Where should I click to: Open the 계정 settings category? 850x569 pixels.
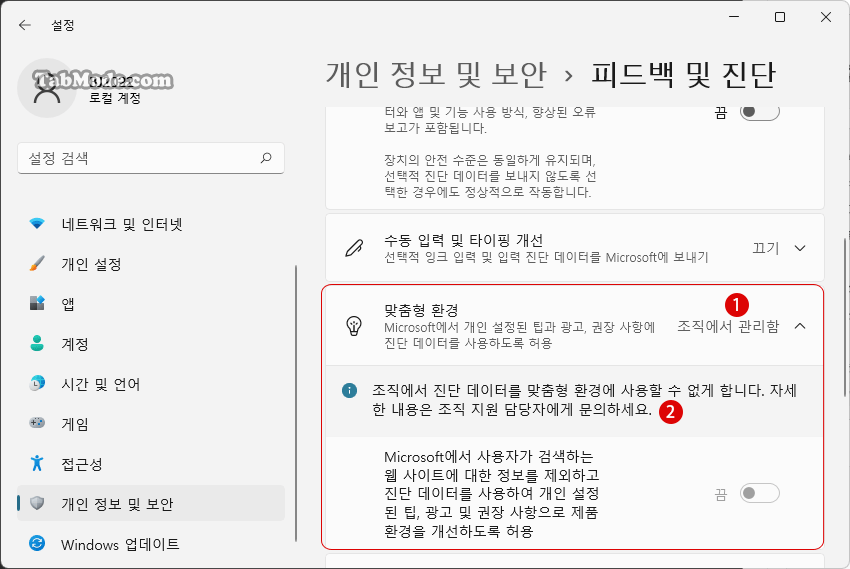click(x=151, y=344)
